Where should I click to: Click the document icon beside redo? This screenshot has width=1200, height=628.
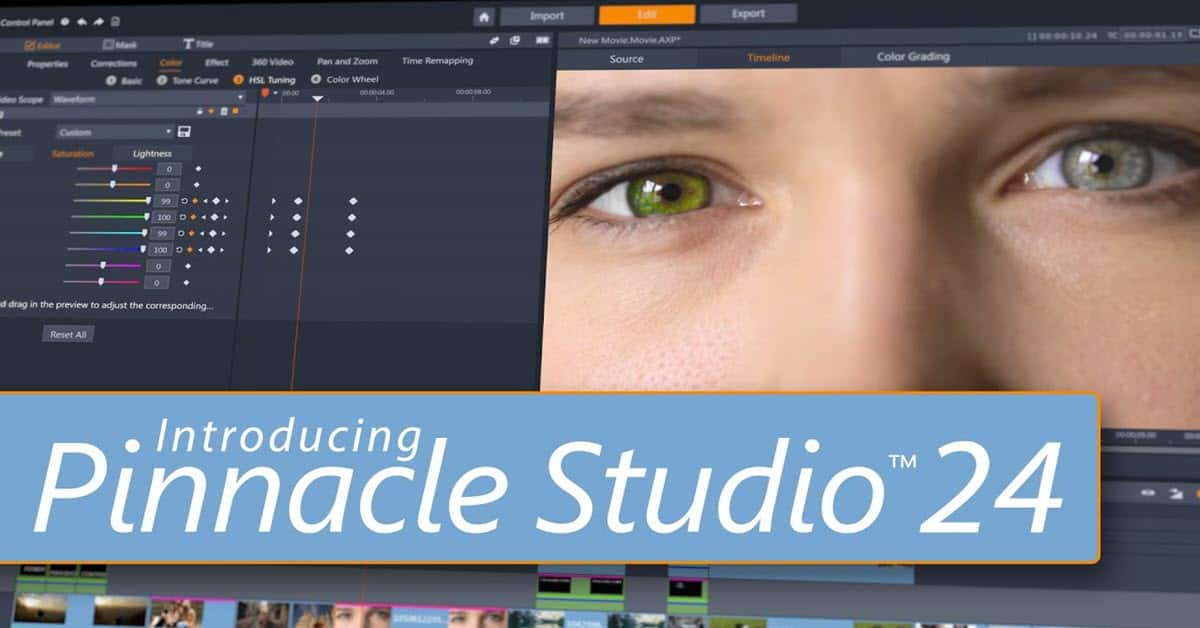point(115,21)
